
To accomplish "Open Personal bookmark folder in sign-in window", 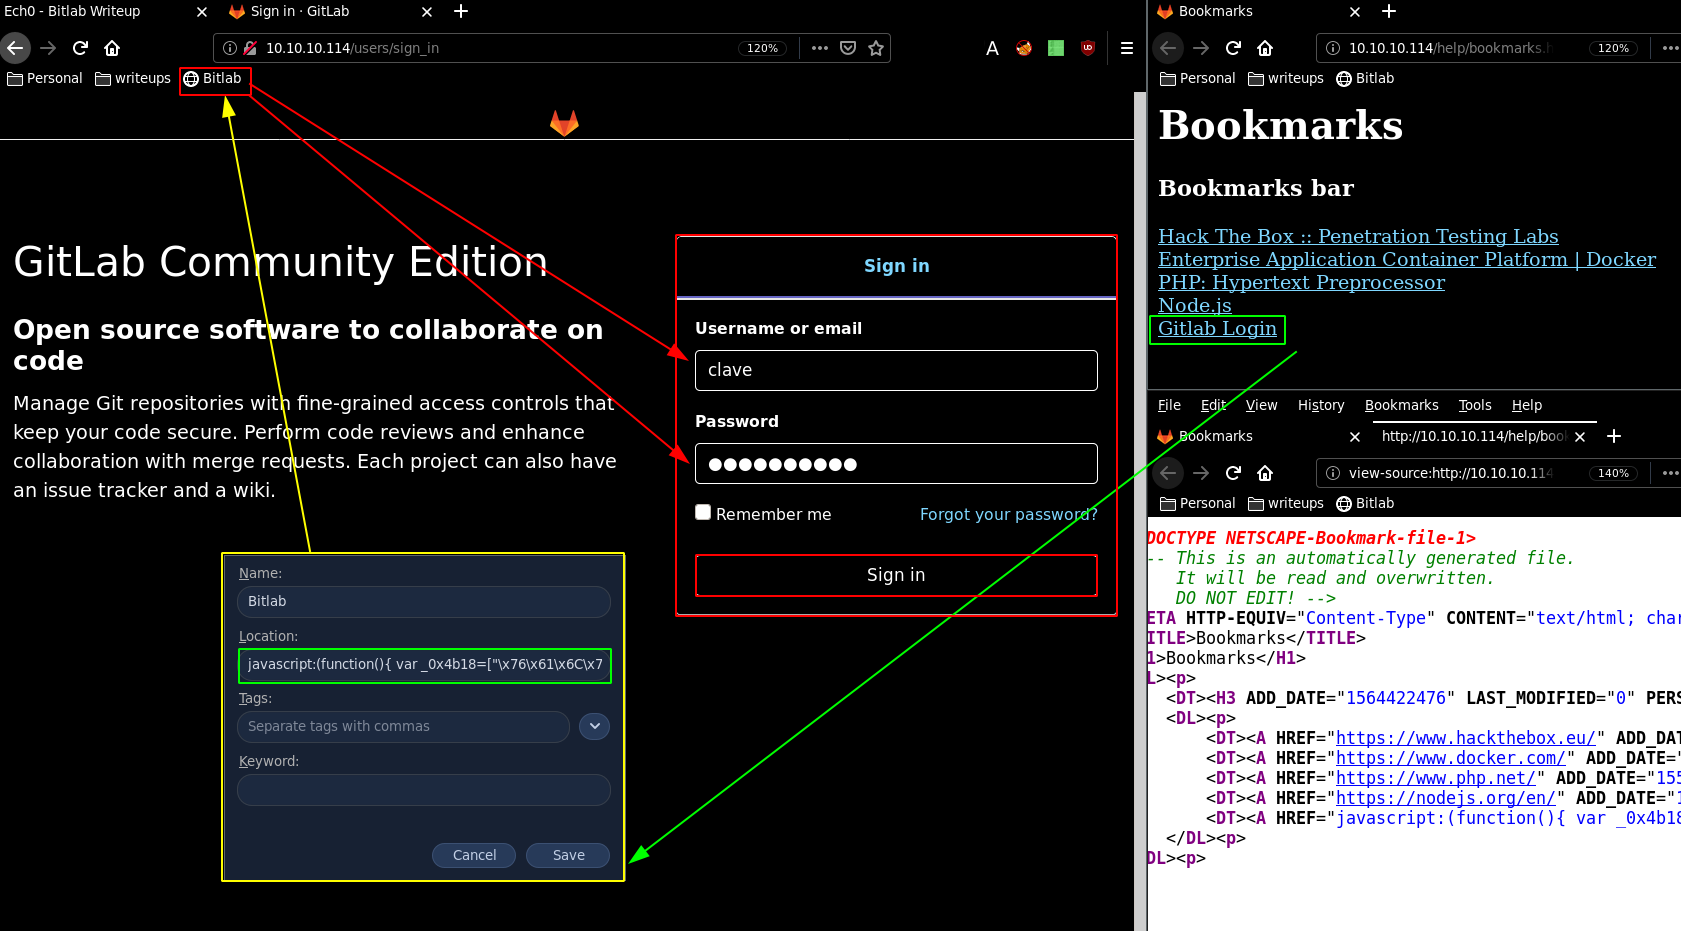I will (45, 78).
